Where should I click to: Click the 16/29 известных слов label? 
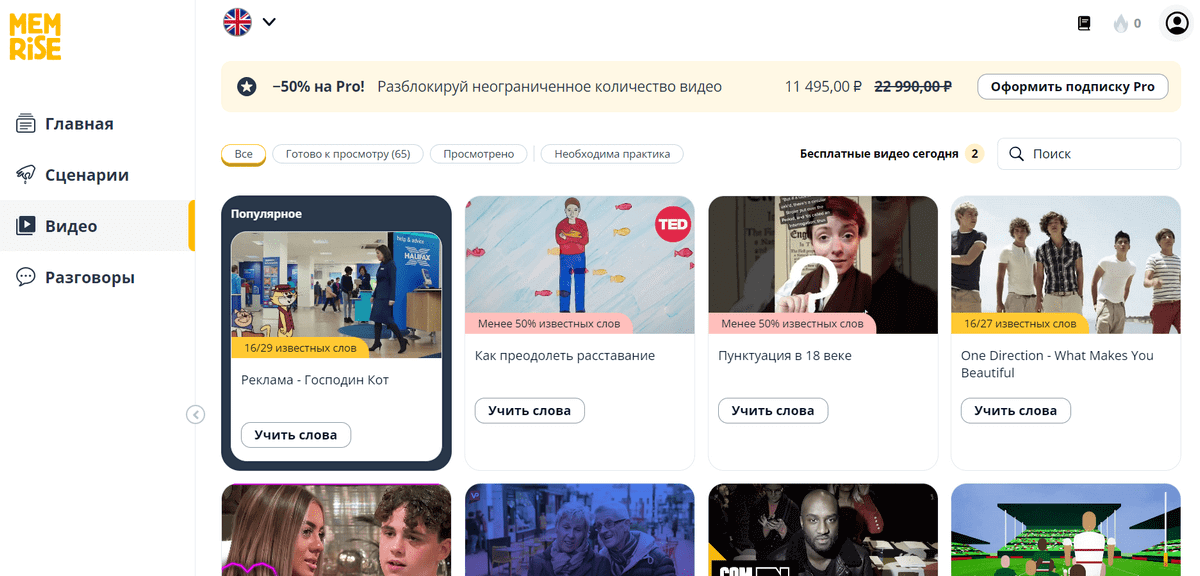300,348
